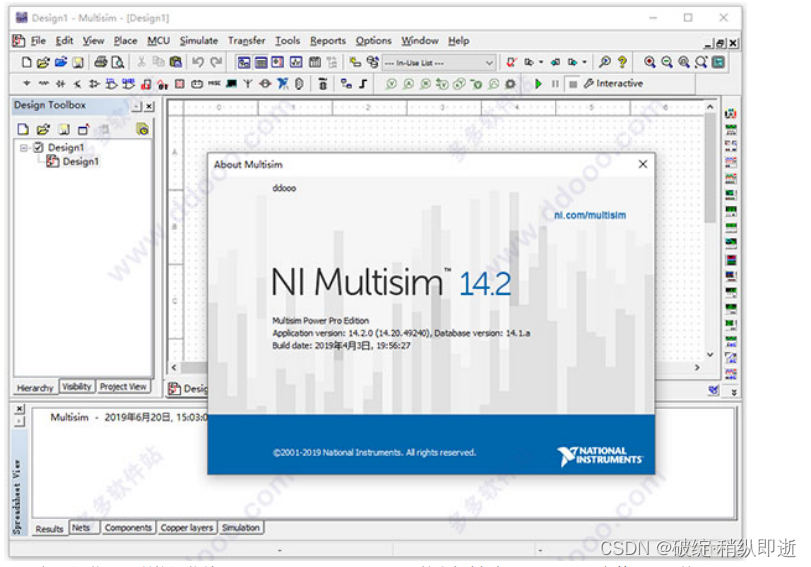The height and width of the screenshot is (567, 811).
Task: Open the Options menu
Action: (x=373, y=40)
